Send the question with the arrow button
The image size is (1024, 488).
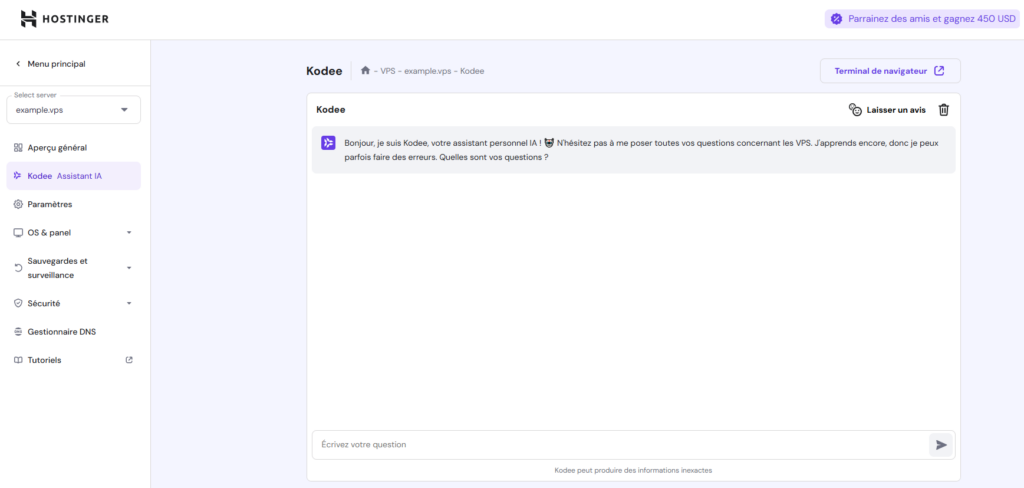pos(941,445)
